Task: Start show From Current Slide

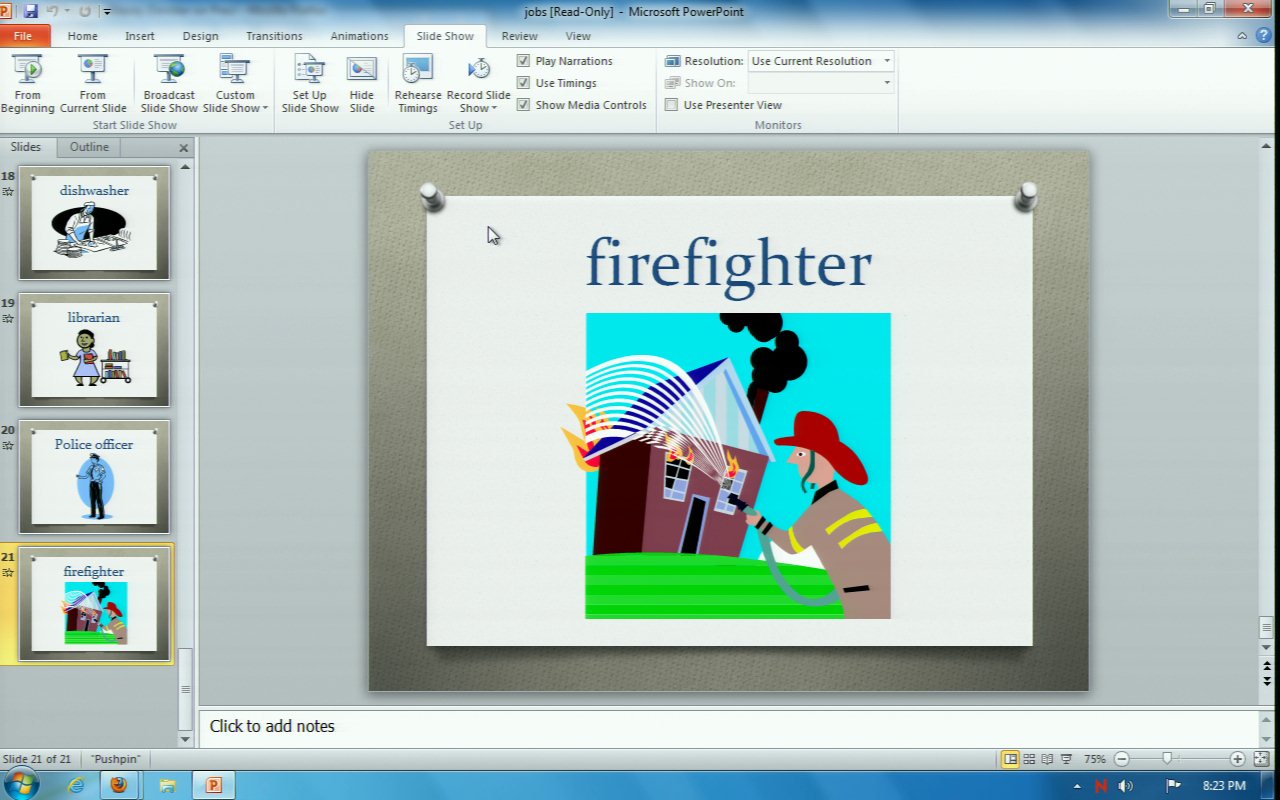Action: [93, 83]
